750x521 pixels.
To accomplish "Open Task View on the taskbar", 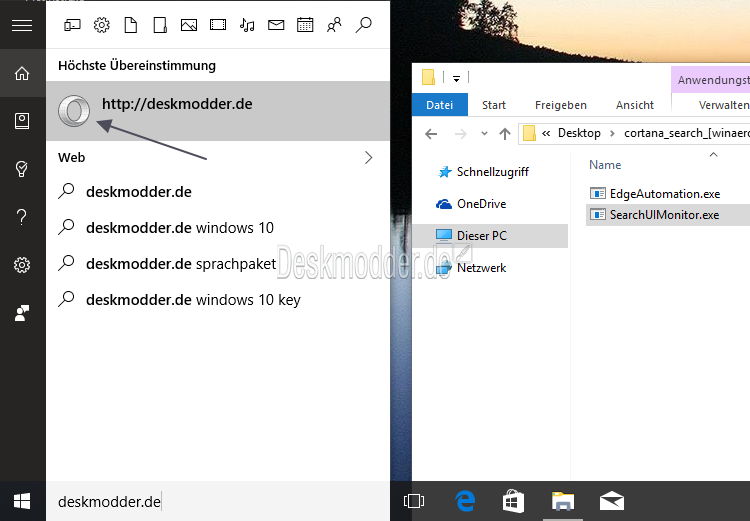I will (x=414, y=501).
